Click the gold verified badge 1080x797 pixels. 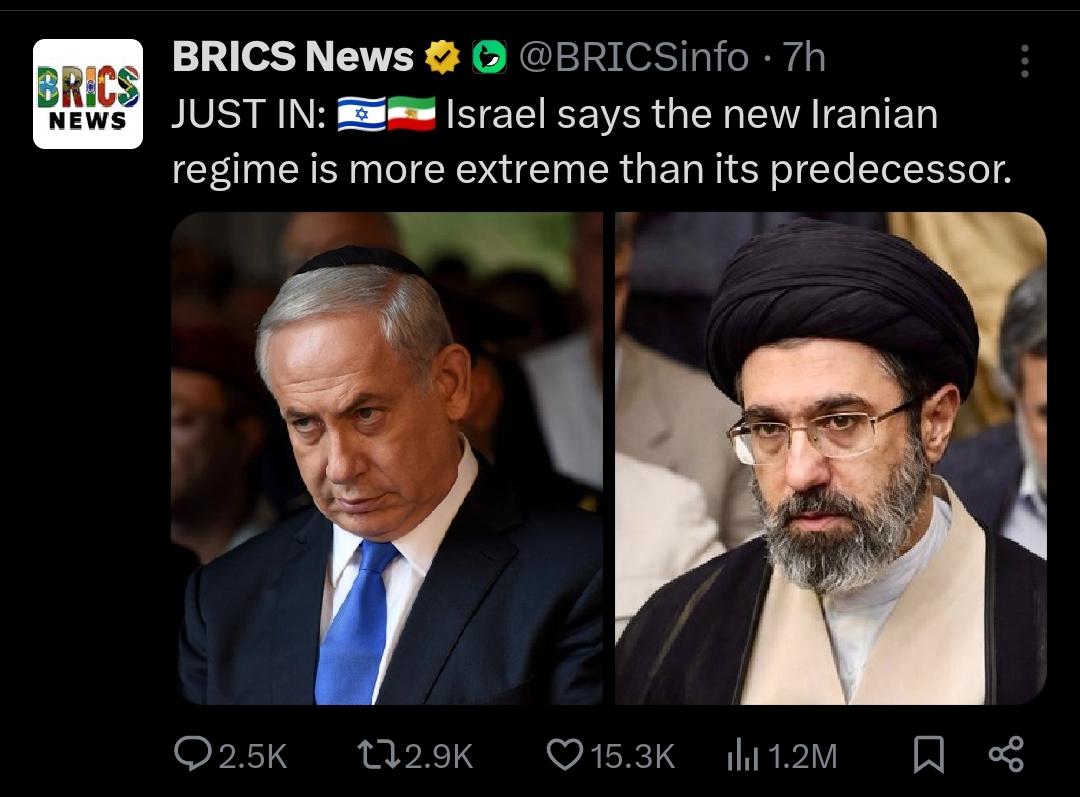pos(442,57)
